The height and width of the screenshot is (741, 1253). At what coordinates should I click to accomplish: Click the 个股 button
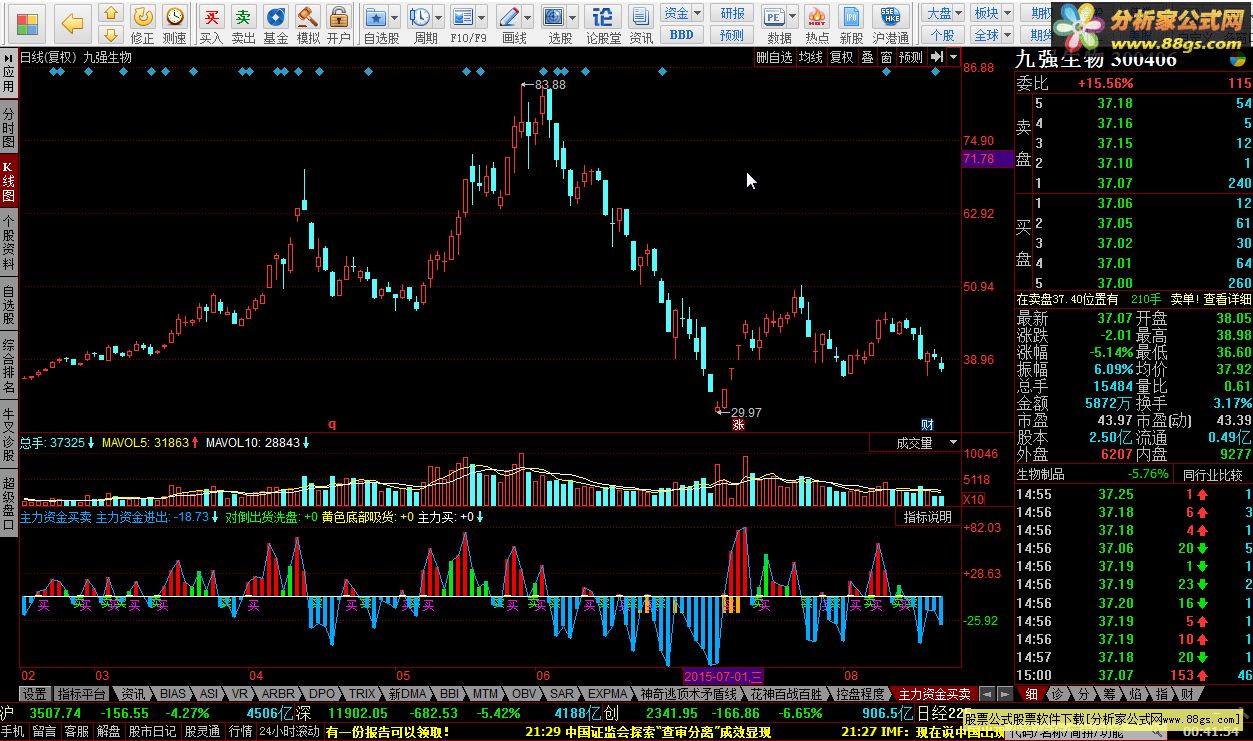click(943, 35)
